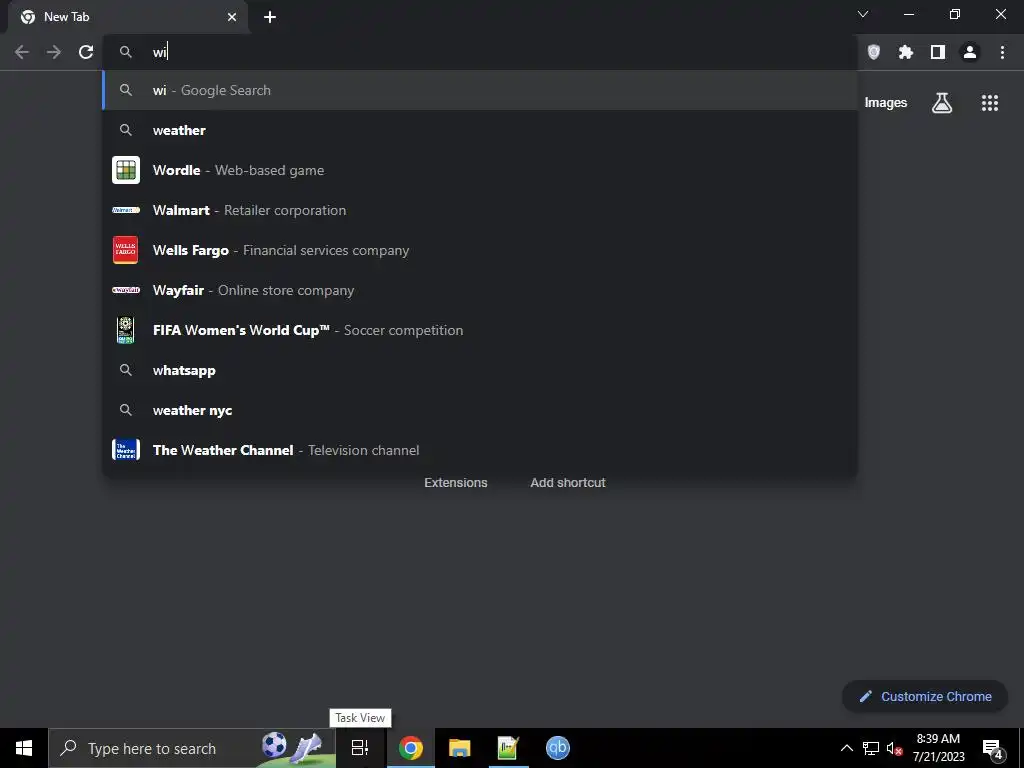
Task: Open the shield extension icon in toolbar
Action: coord(874,52)
